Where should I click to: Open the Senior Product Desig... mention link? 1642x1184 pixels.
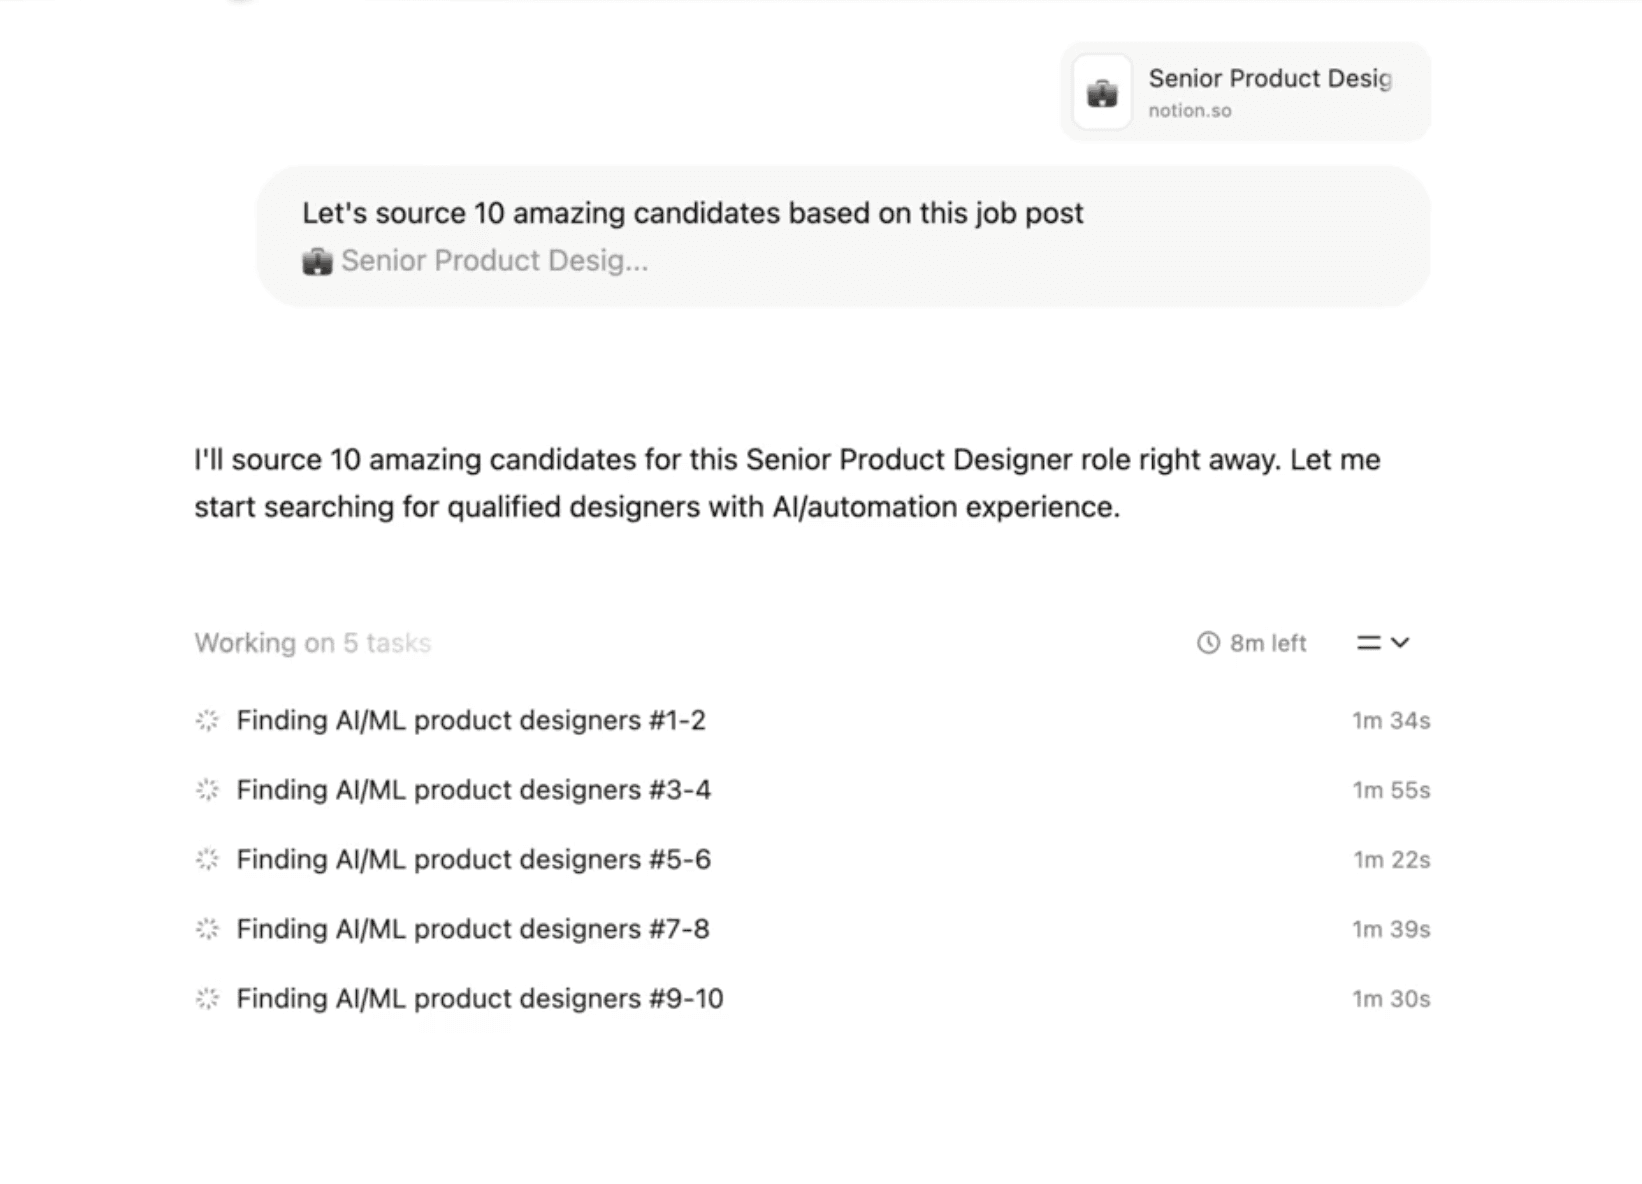pyautogui.click(x=494, y=261)
